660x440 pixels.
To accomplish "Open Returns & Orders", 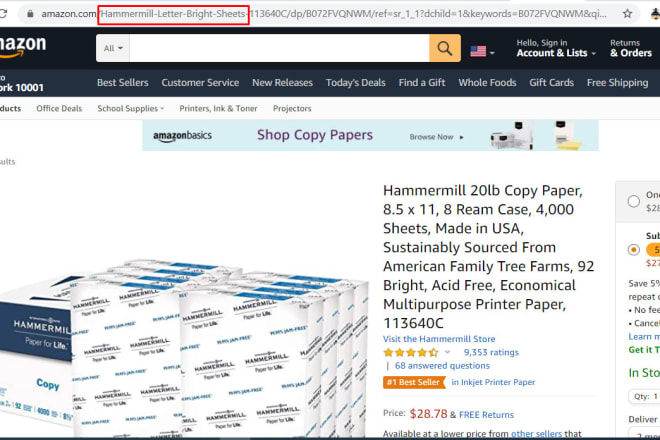I will pyautogui.click(x=631, y=48).
